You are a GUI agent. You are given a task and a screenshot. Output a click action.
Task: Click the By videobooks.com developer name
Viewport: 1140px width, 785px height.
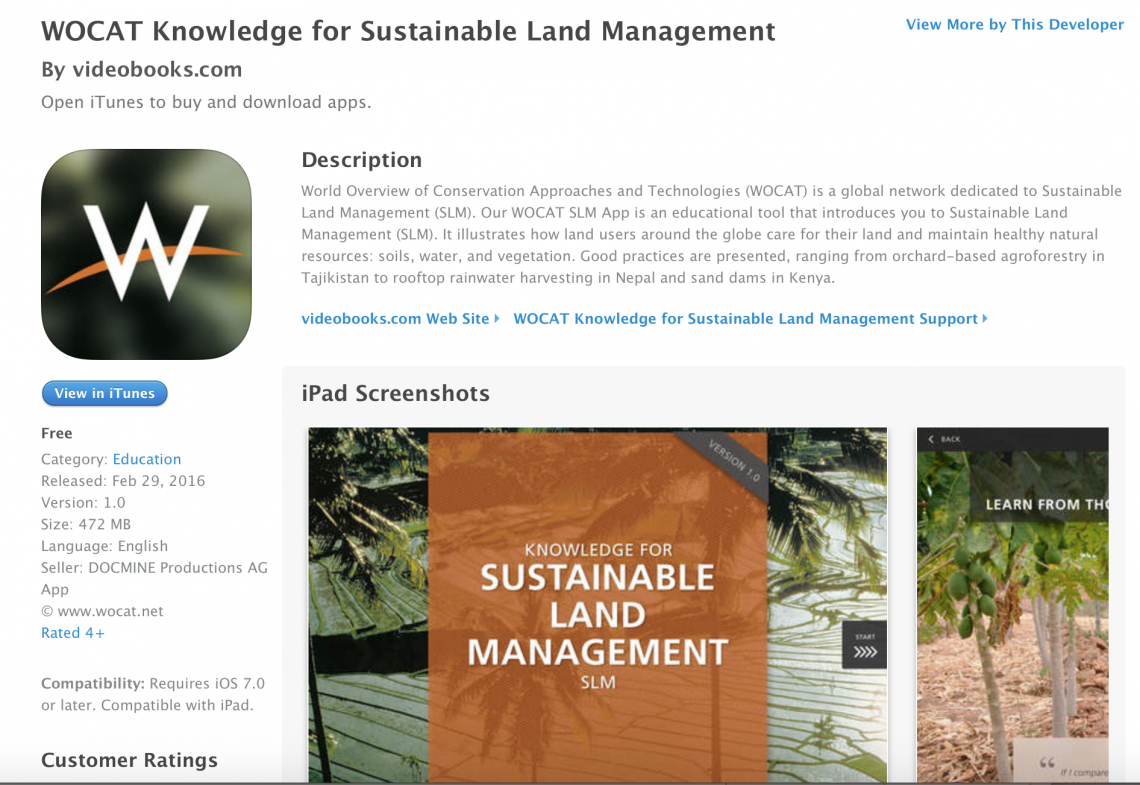coord(142,70)
